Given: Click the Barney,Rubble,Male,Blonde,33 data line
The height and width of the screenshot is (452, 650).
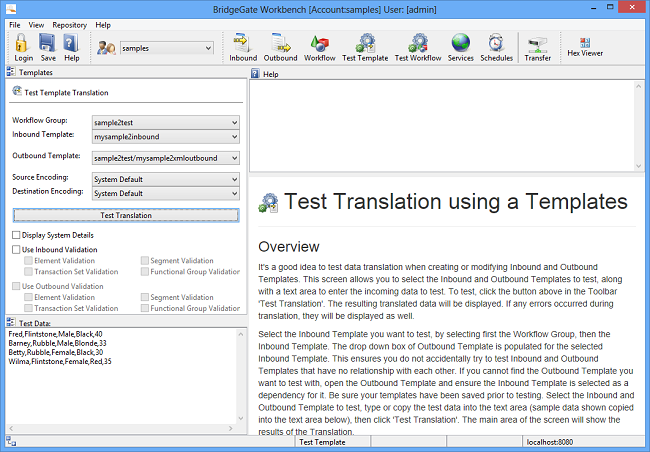Looking at the screenshot, I should click(57, 343).
